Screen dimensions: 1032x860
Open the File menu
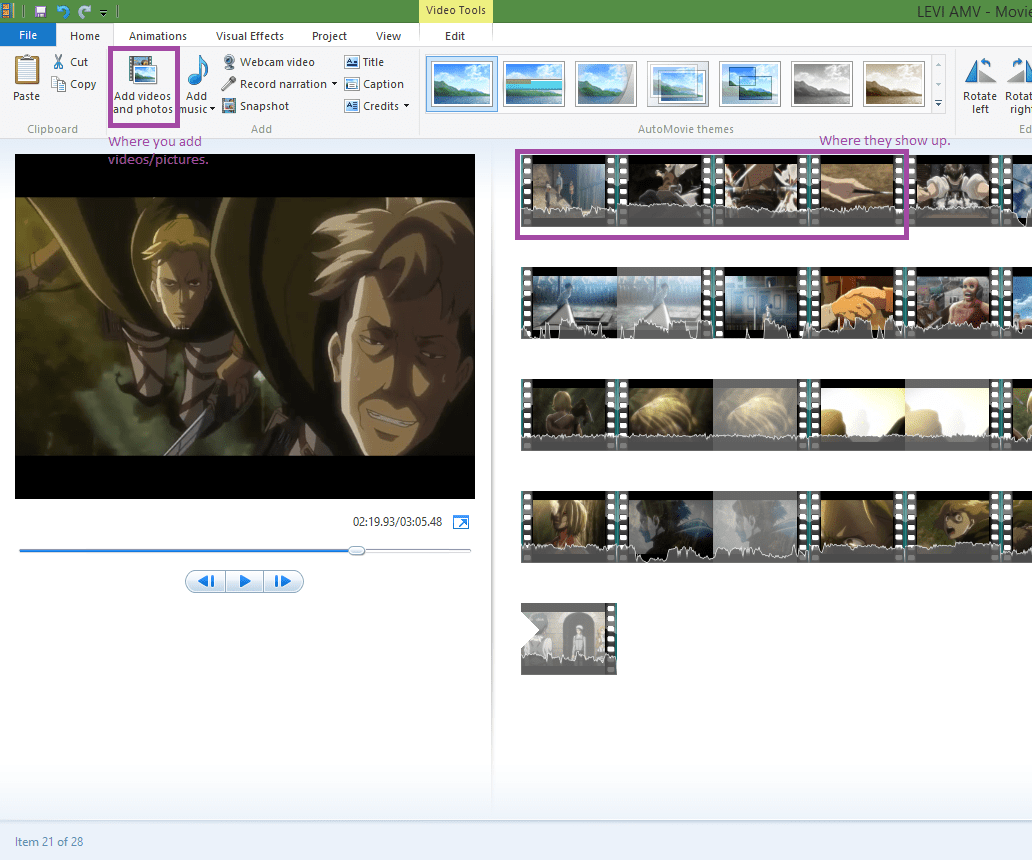28,34
